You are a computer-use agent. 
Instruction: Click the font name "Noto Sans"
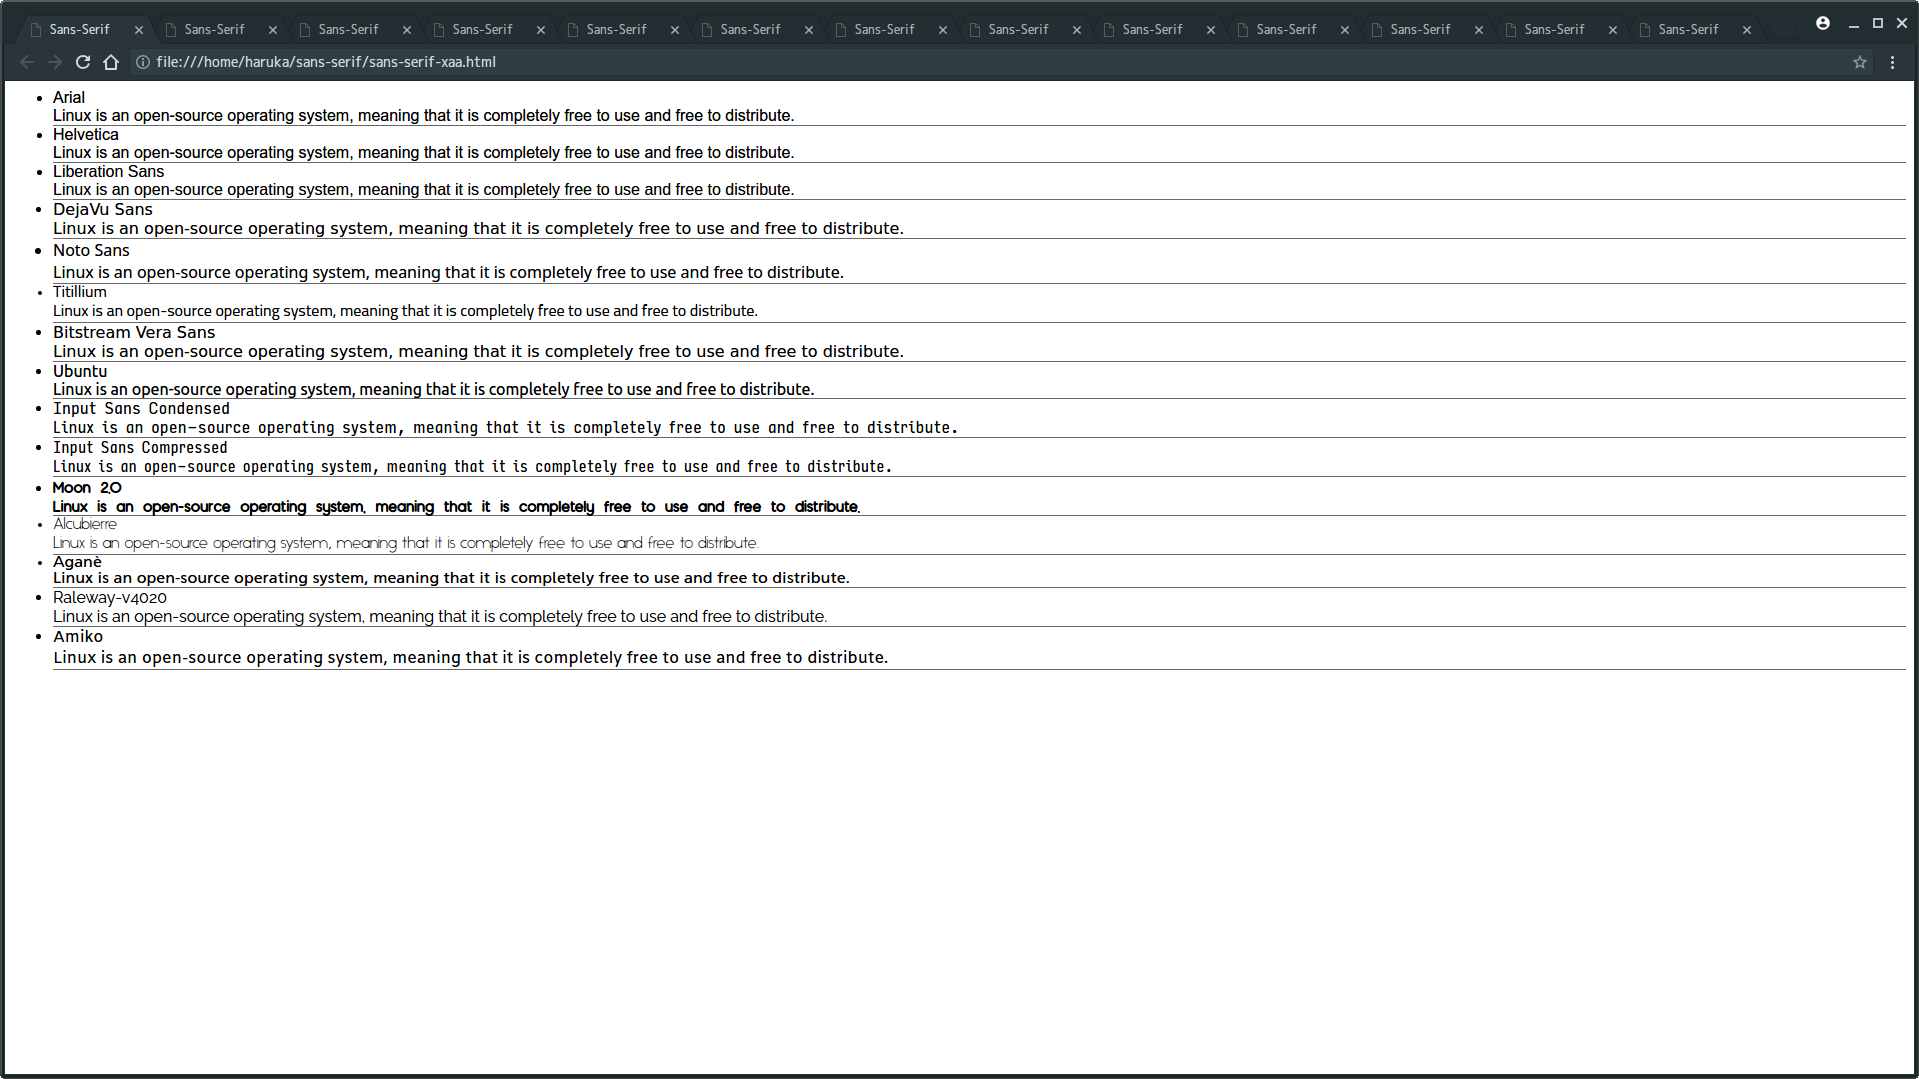click(x=91, y=250)
